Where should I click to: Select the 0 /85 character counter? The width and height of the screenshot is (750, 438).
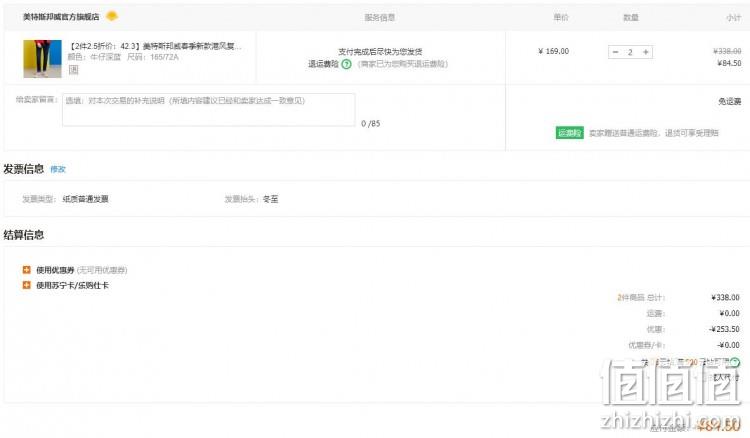[371, 123]
